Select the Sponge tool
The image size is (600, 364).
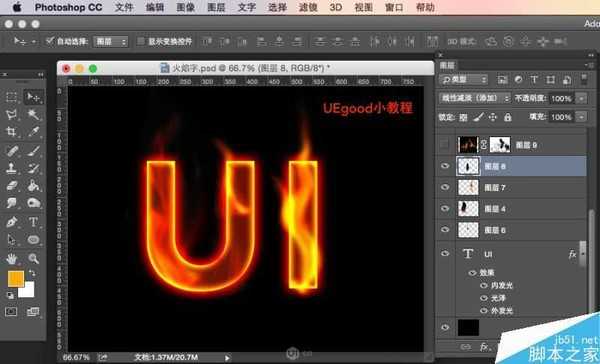coord(33,203)
